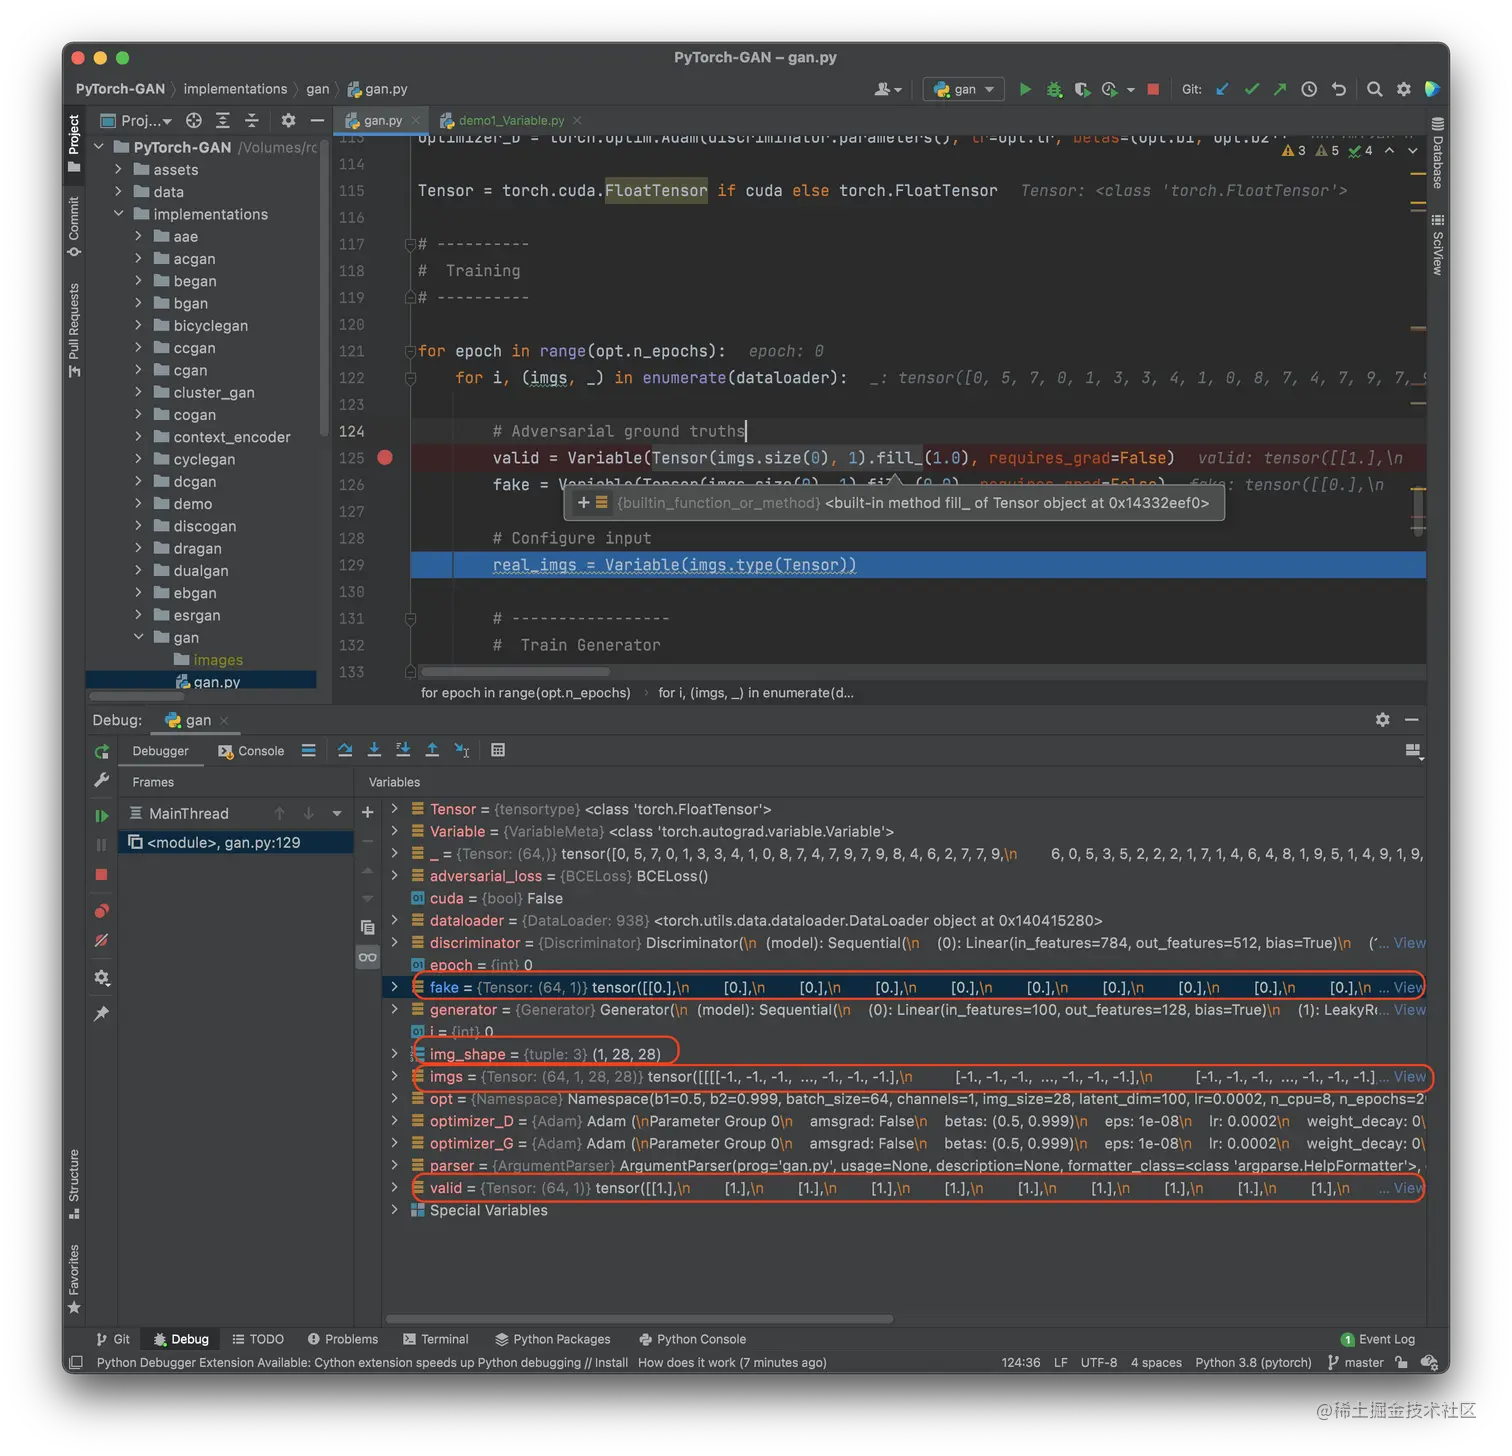
Task: Click the editor horizontal scrollbar
Action: coord(515,671)
